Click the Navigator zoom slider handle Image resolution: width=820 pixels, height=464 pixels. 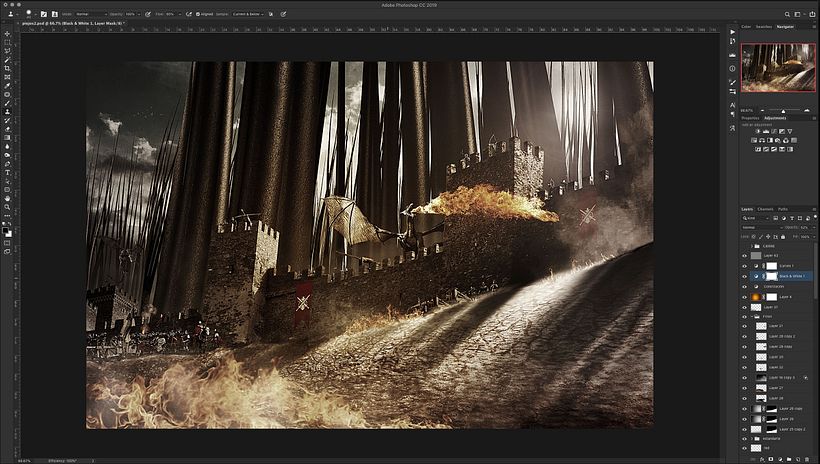coord(783,111)
